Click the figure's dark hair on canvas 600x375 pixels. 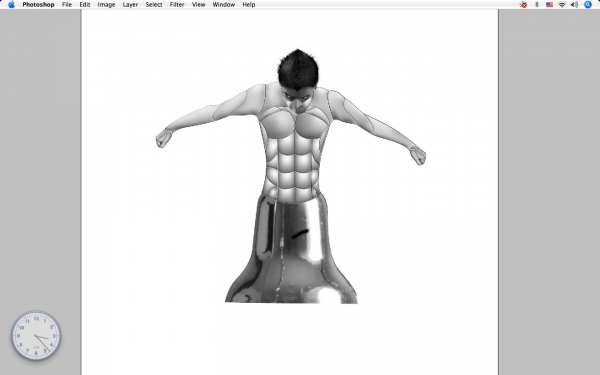[x=298, y=69]
